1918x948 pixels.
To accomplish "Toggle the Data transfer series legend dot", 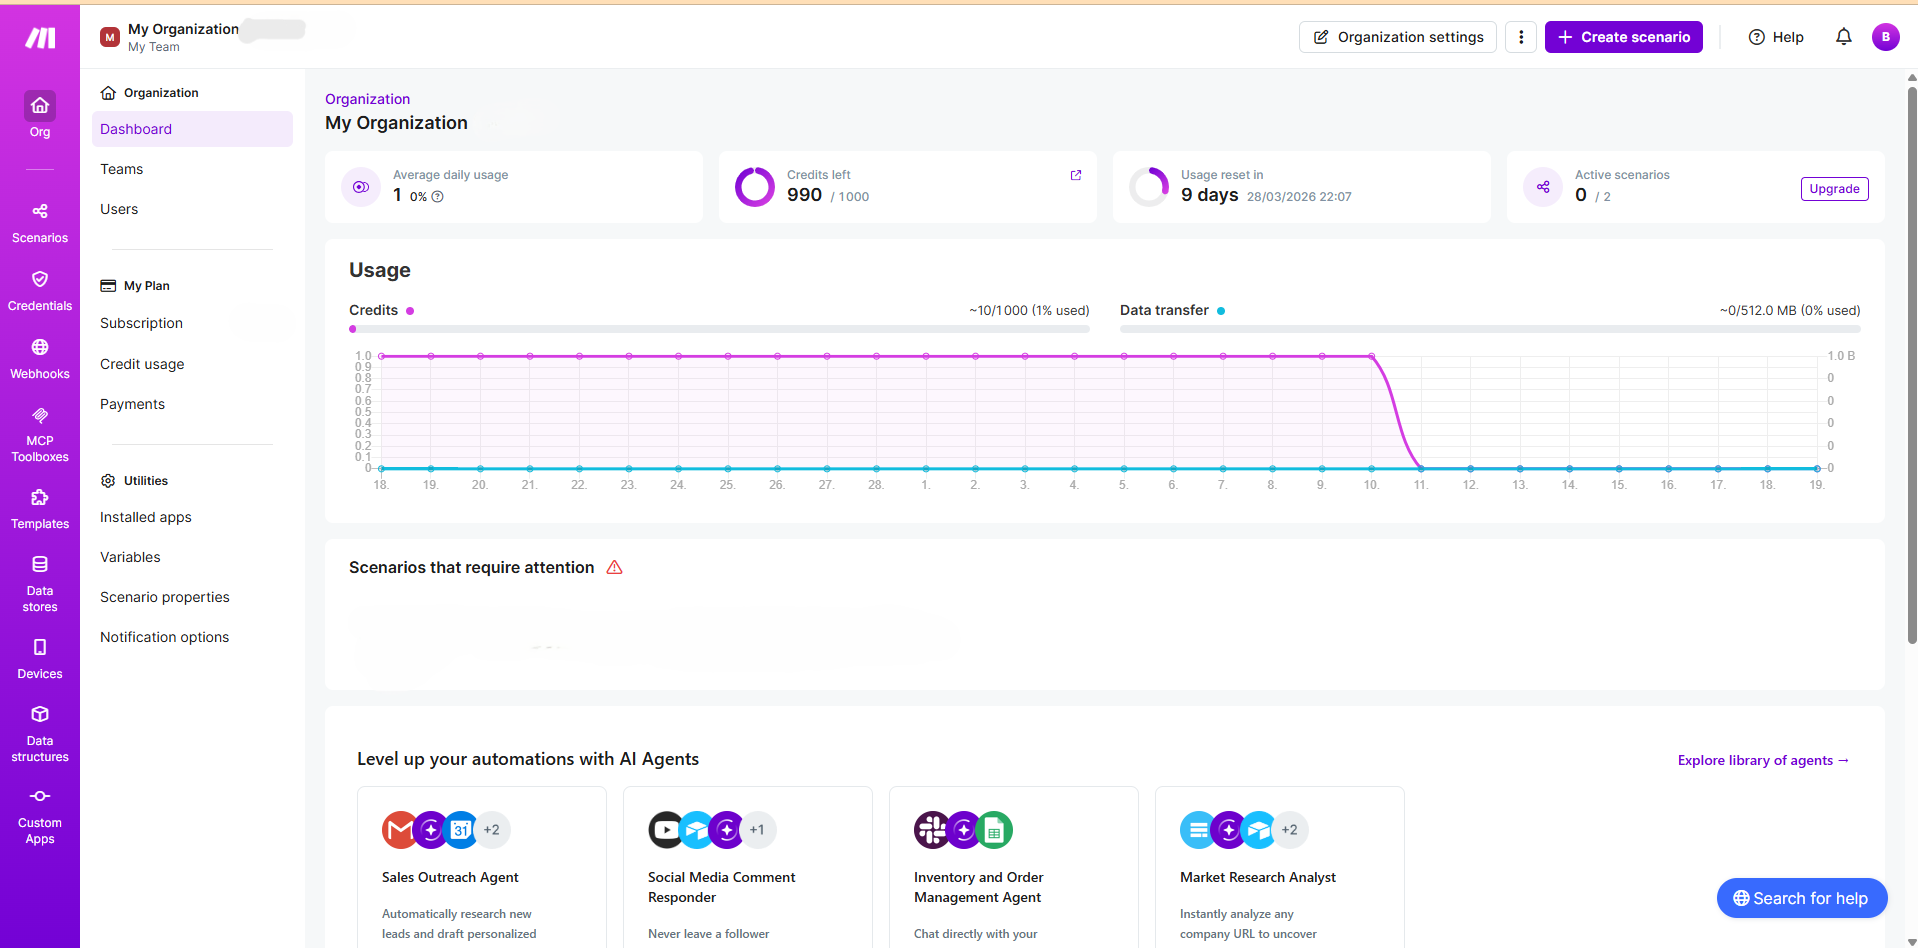I will point(1220,311).
